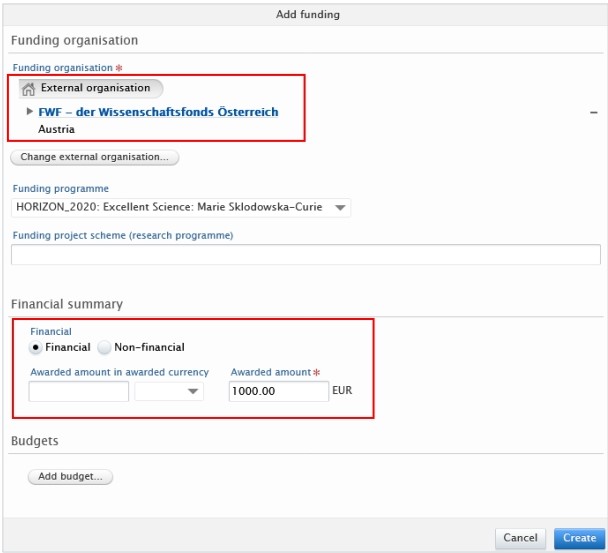Expand the FWF organisation details triangle
Viewport: 608px width, 553px height.
pyautogui.click(x=30, y=111)
